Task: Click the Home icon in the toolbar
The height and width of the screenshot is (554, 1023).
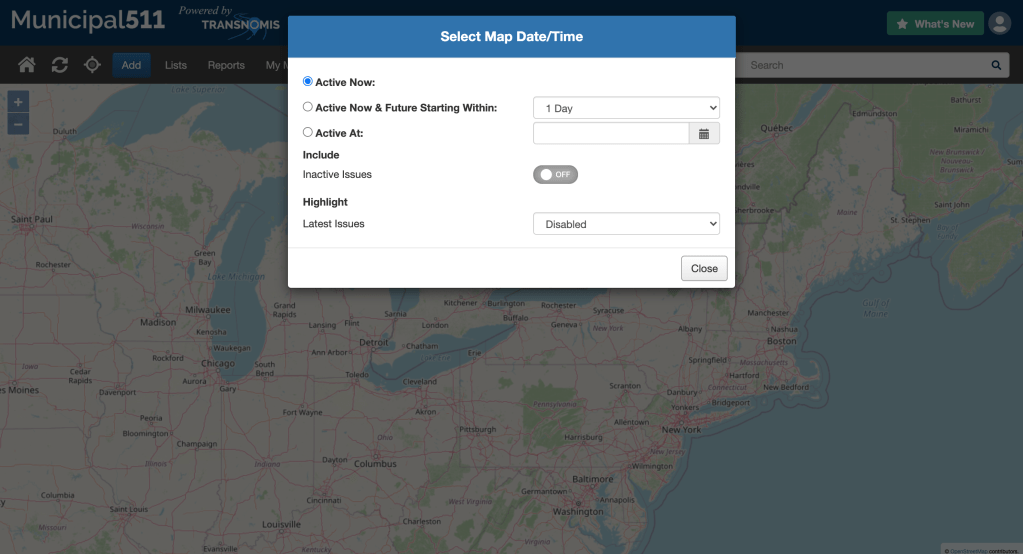Action: tap(27, 65)
